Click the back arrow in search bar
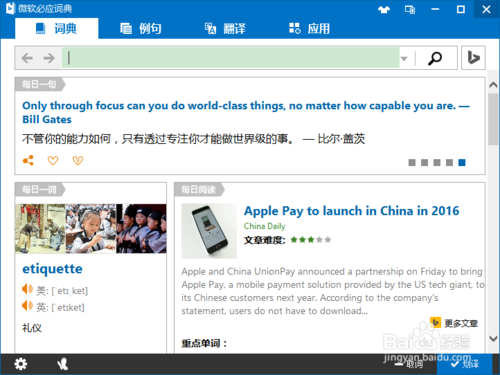The image size is (500, 375). (x=27, y=58)
